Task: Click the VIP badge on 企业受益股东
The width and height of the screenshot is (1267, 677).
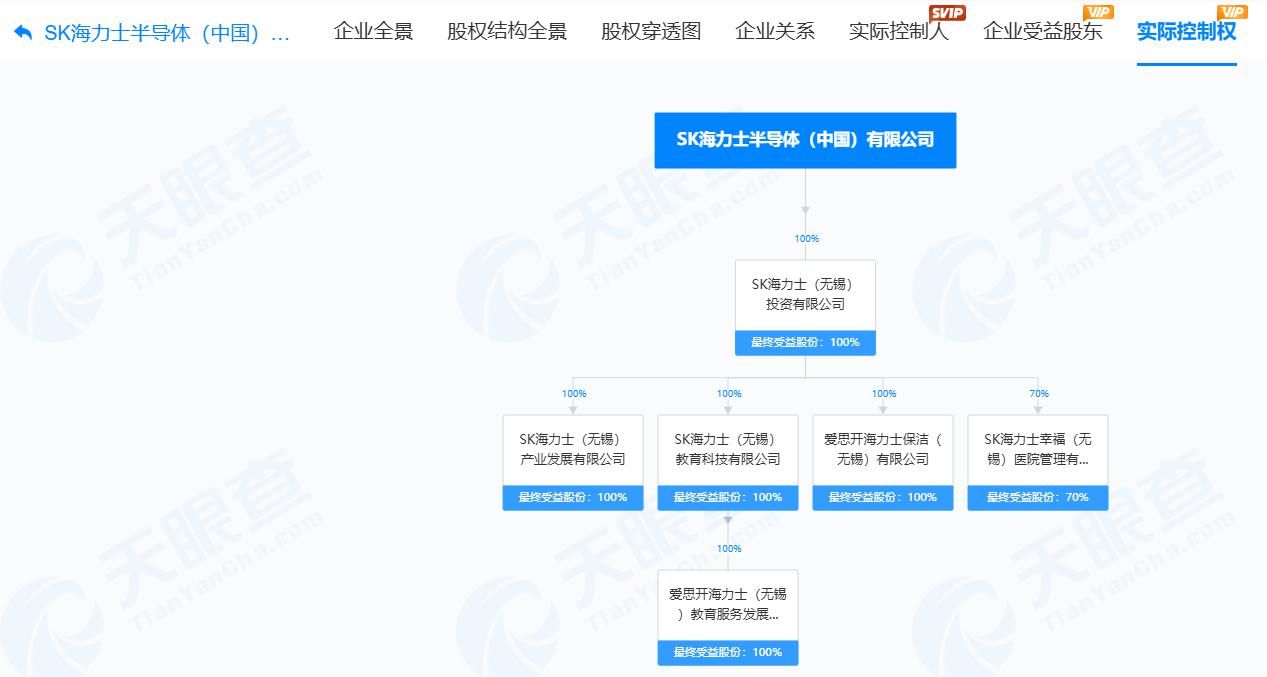Action: pyautogui.click(x=1099, y=12)
